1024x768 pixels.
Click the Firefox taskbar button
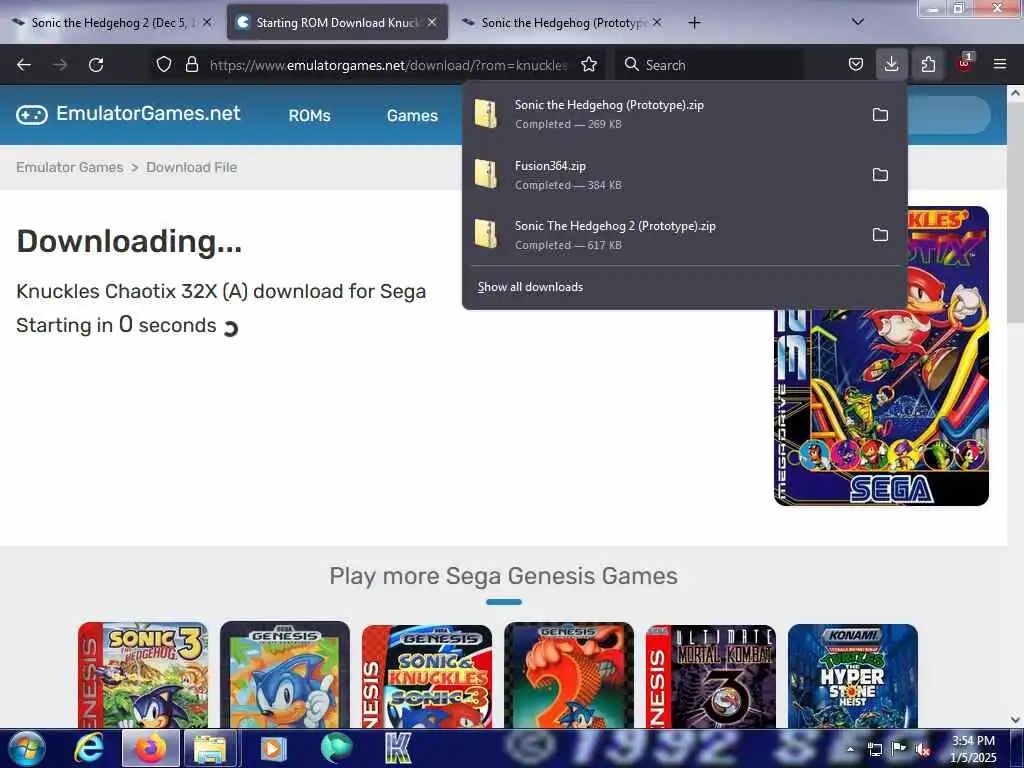click(x=150, y=748)
